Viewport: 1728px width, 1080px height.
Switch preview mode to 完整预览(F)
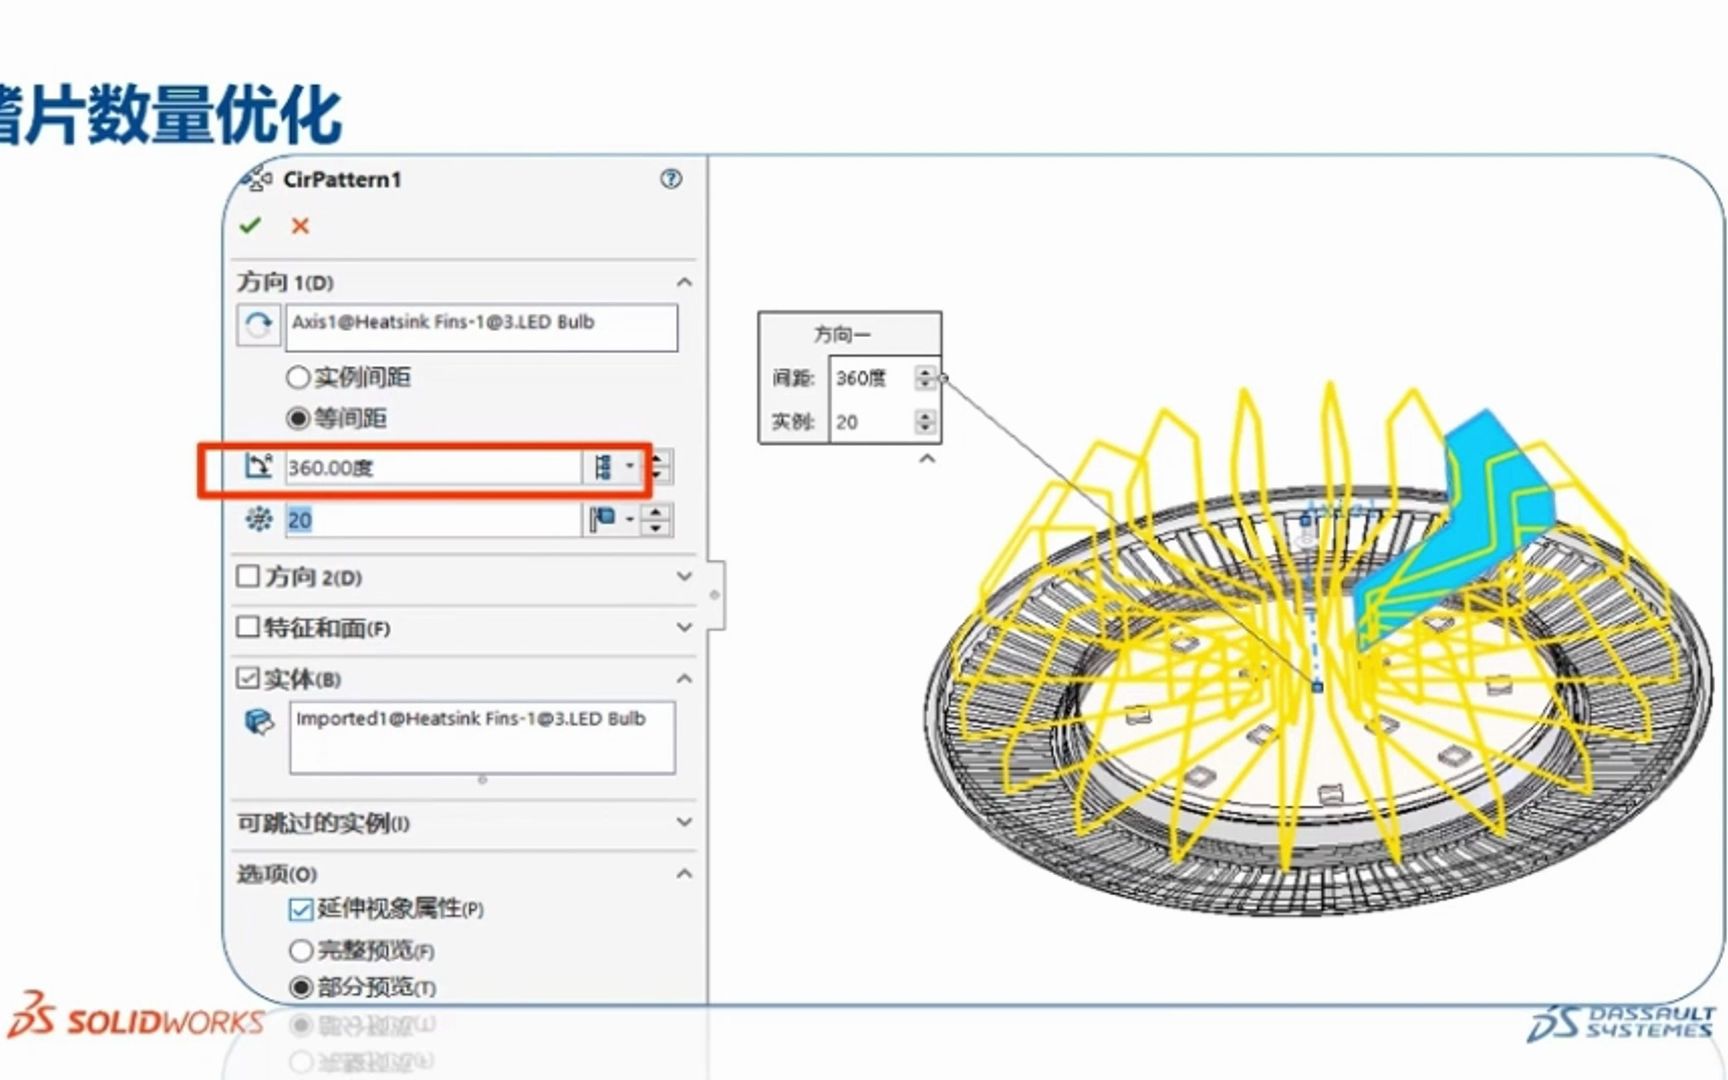tap(300, 950)
